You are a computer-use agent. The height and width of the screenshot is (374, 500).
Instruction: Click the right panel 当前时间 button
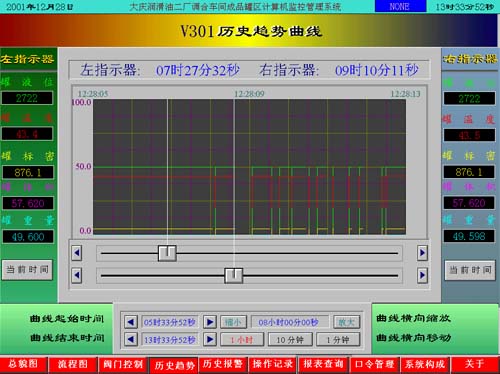(x=470, y=270)
